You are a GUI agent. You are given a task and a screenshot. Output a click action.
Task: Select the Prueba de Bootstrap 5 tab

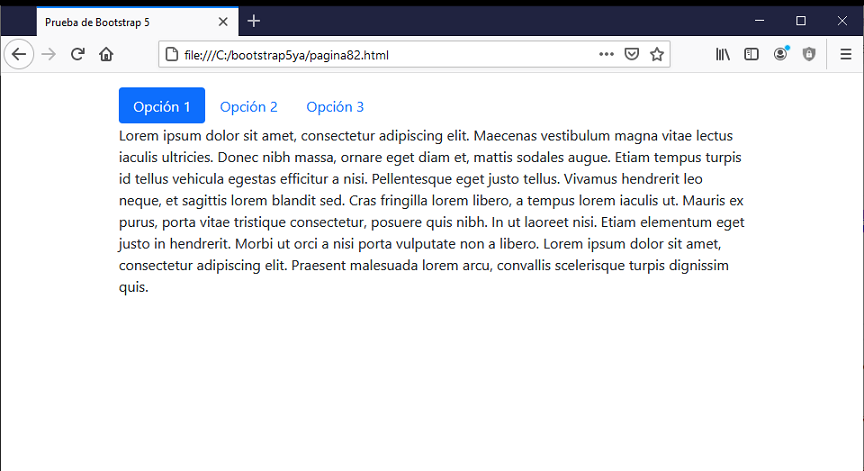click(x=137, y=22)
